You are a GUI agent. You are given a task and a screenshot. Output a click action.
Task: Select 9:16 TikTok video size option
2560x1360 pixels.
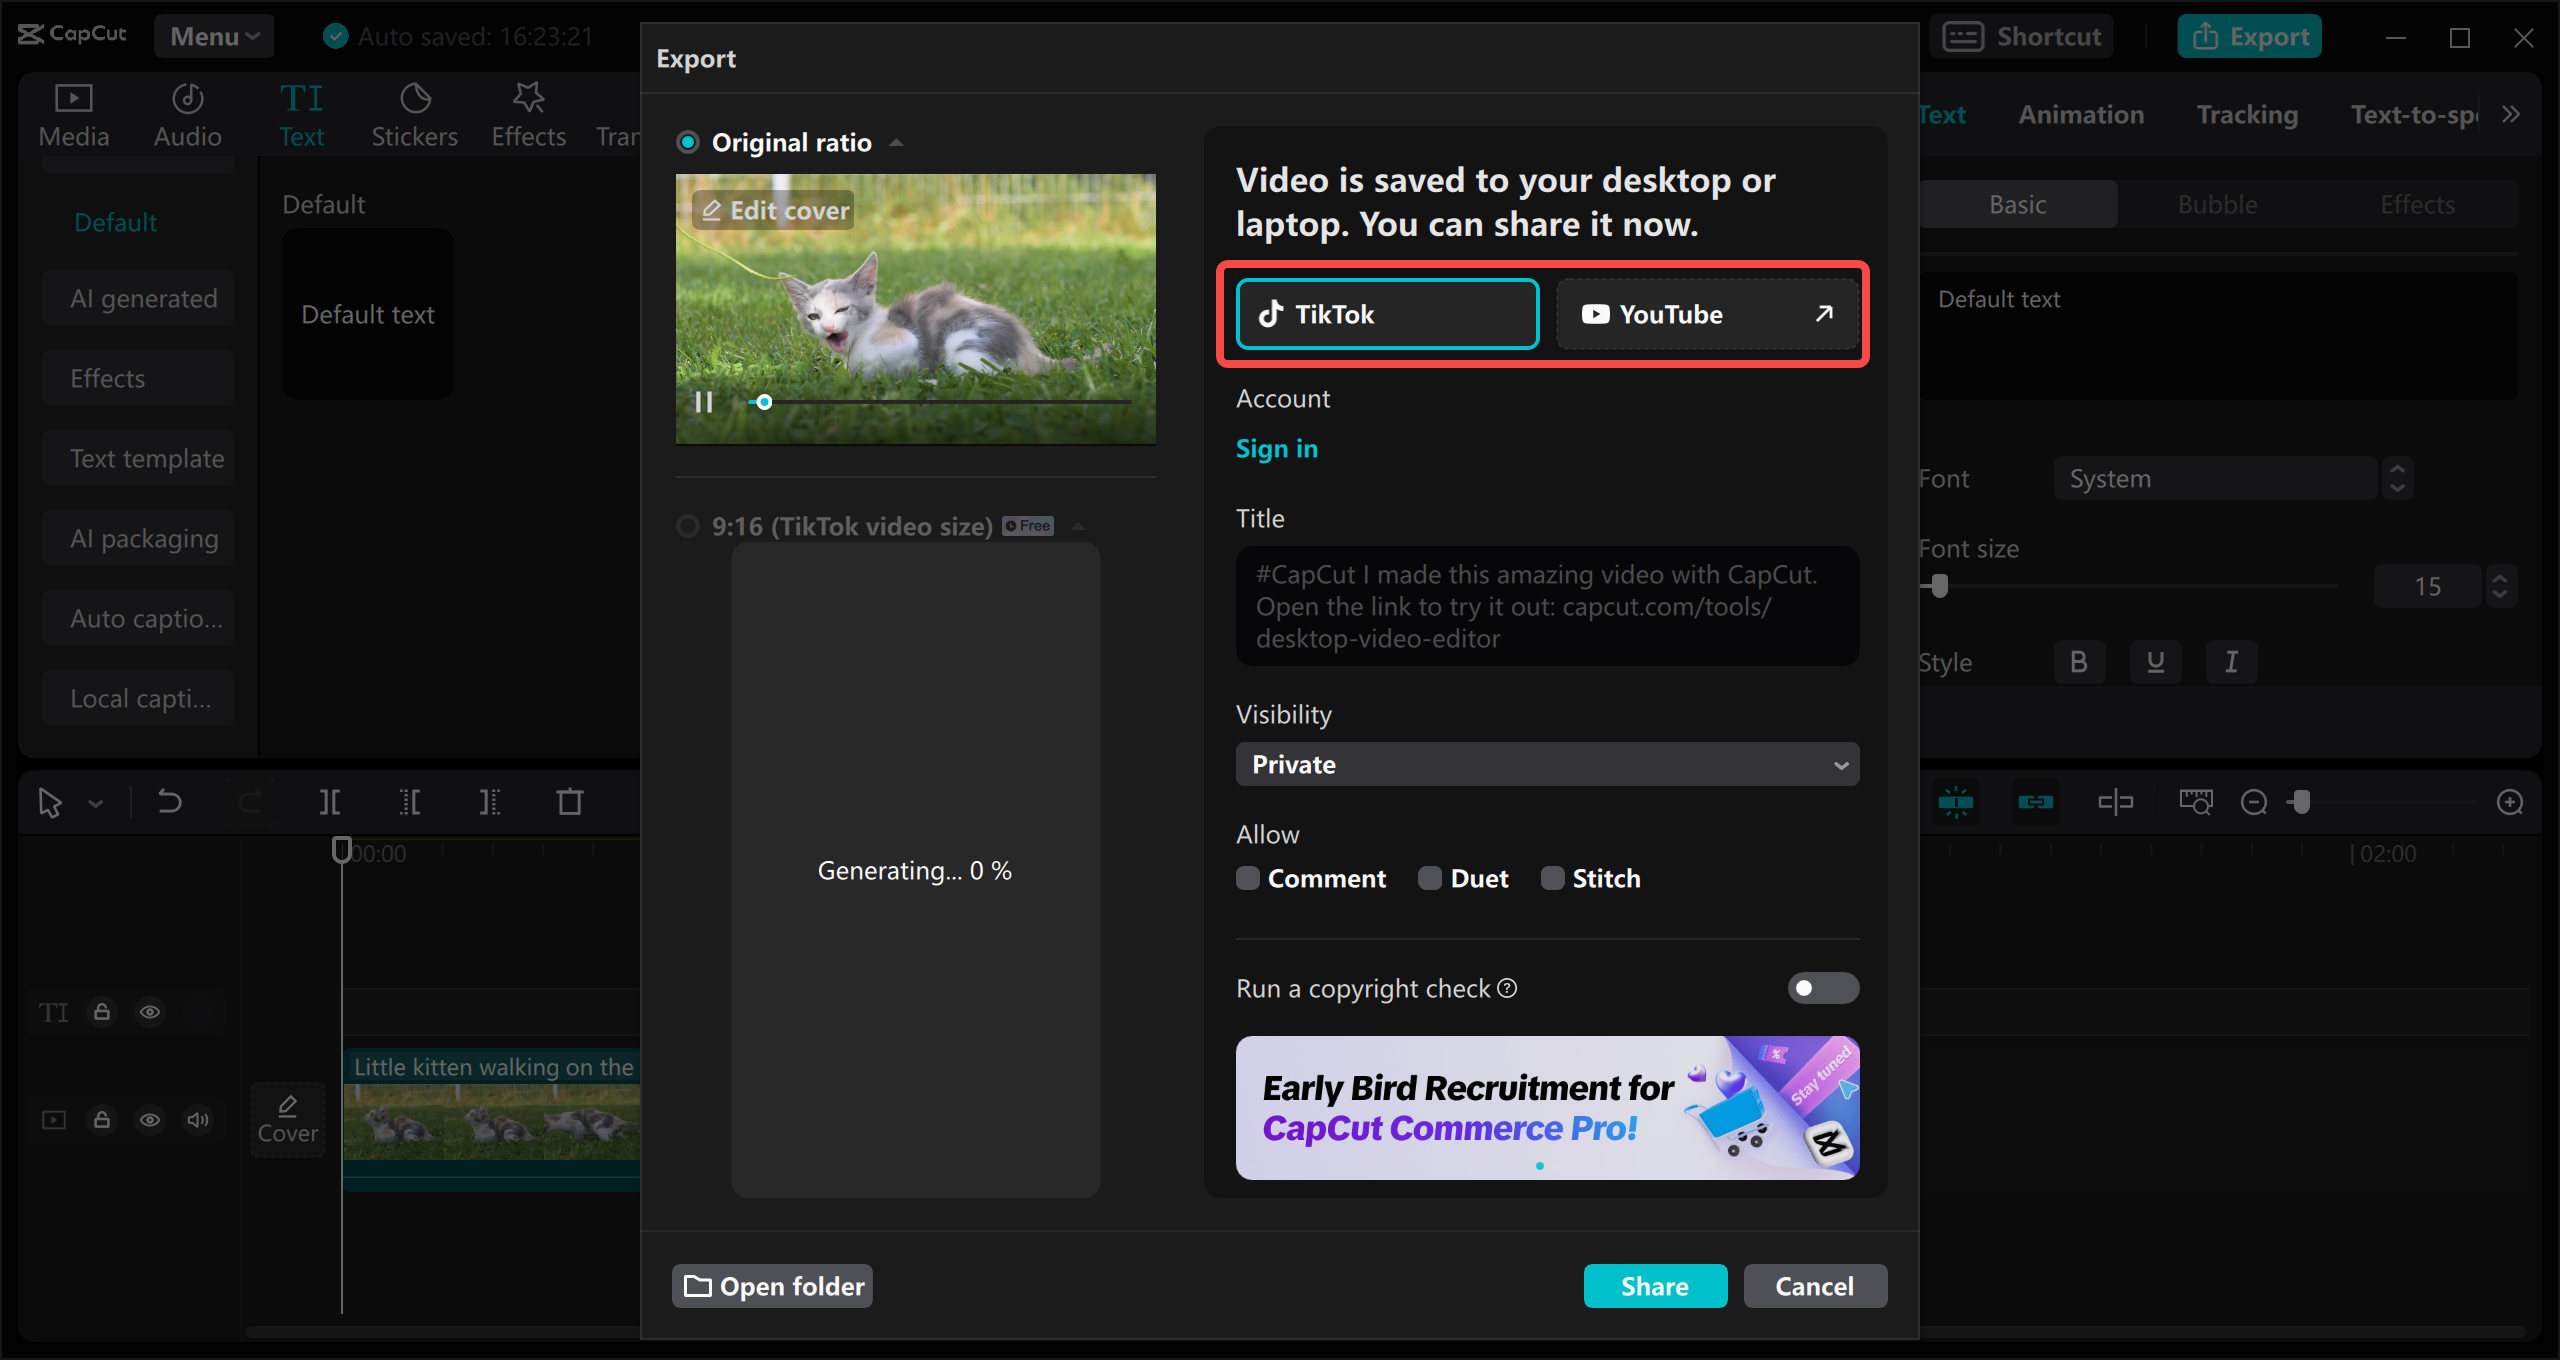[x=688, y=526]
